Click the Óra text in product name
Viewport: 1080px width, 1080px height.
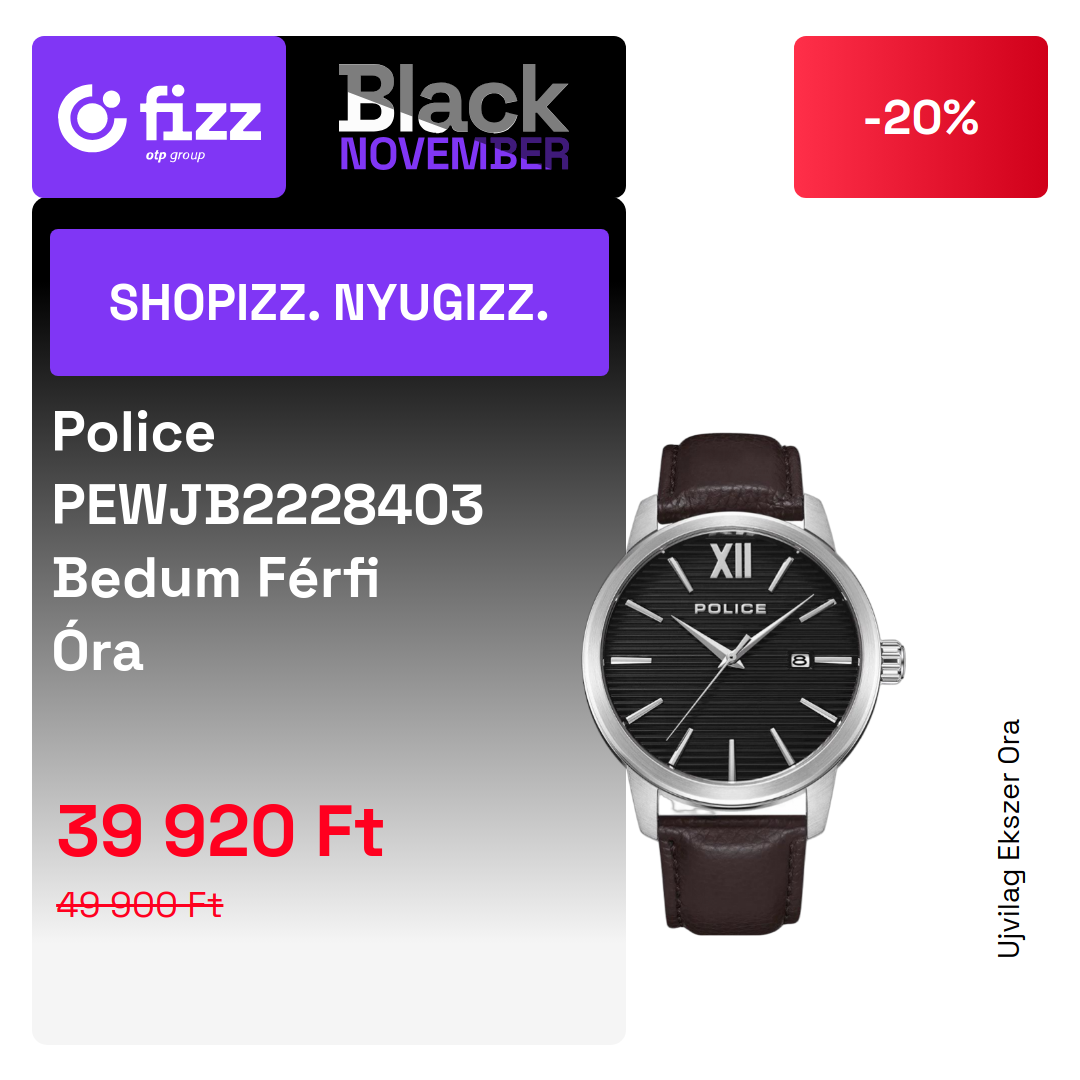click(x=98, y=648)
